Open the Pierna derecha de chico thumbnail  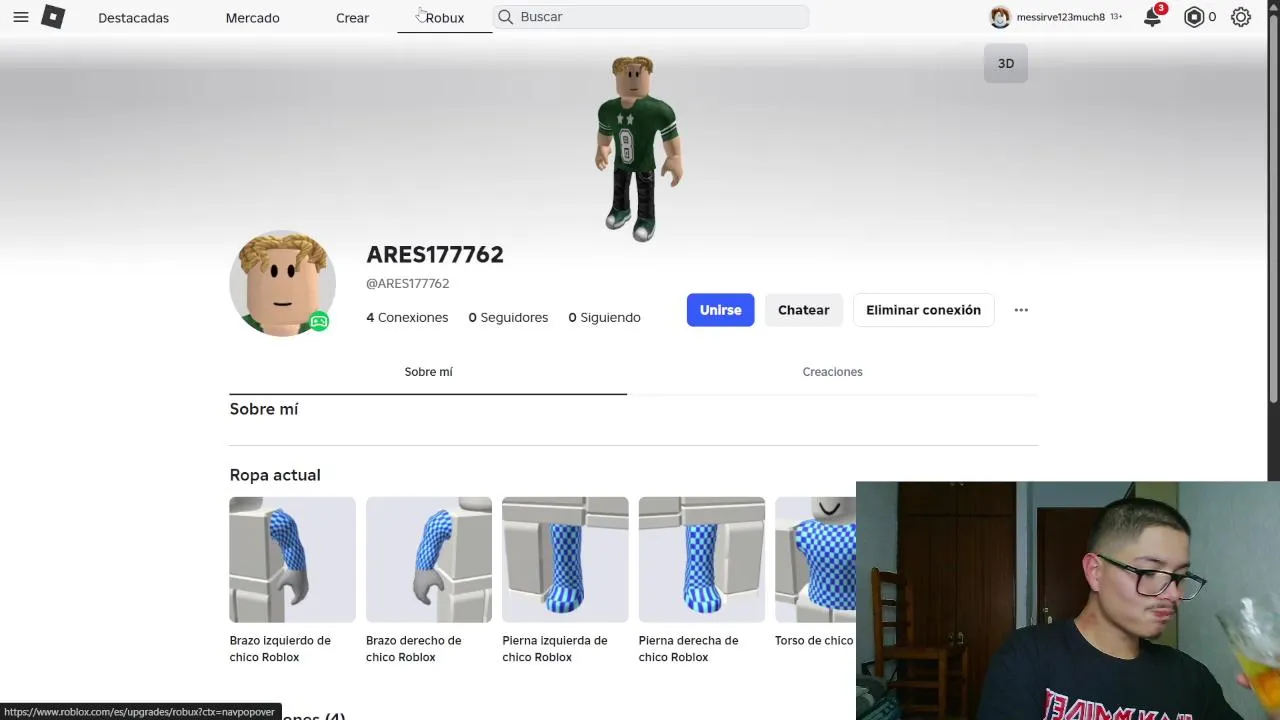click(702, 560)
